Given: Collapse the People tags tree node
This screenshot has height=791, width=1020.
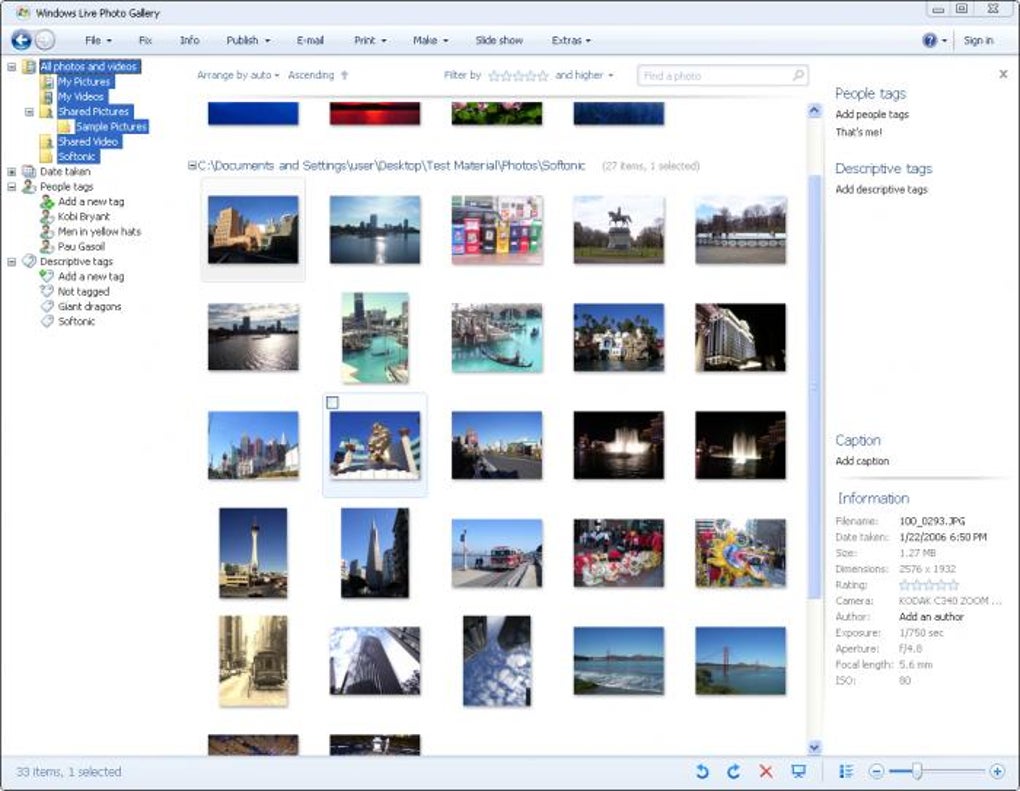Looking at the screenshot, I should [11, 187].
